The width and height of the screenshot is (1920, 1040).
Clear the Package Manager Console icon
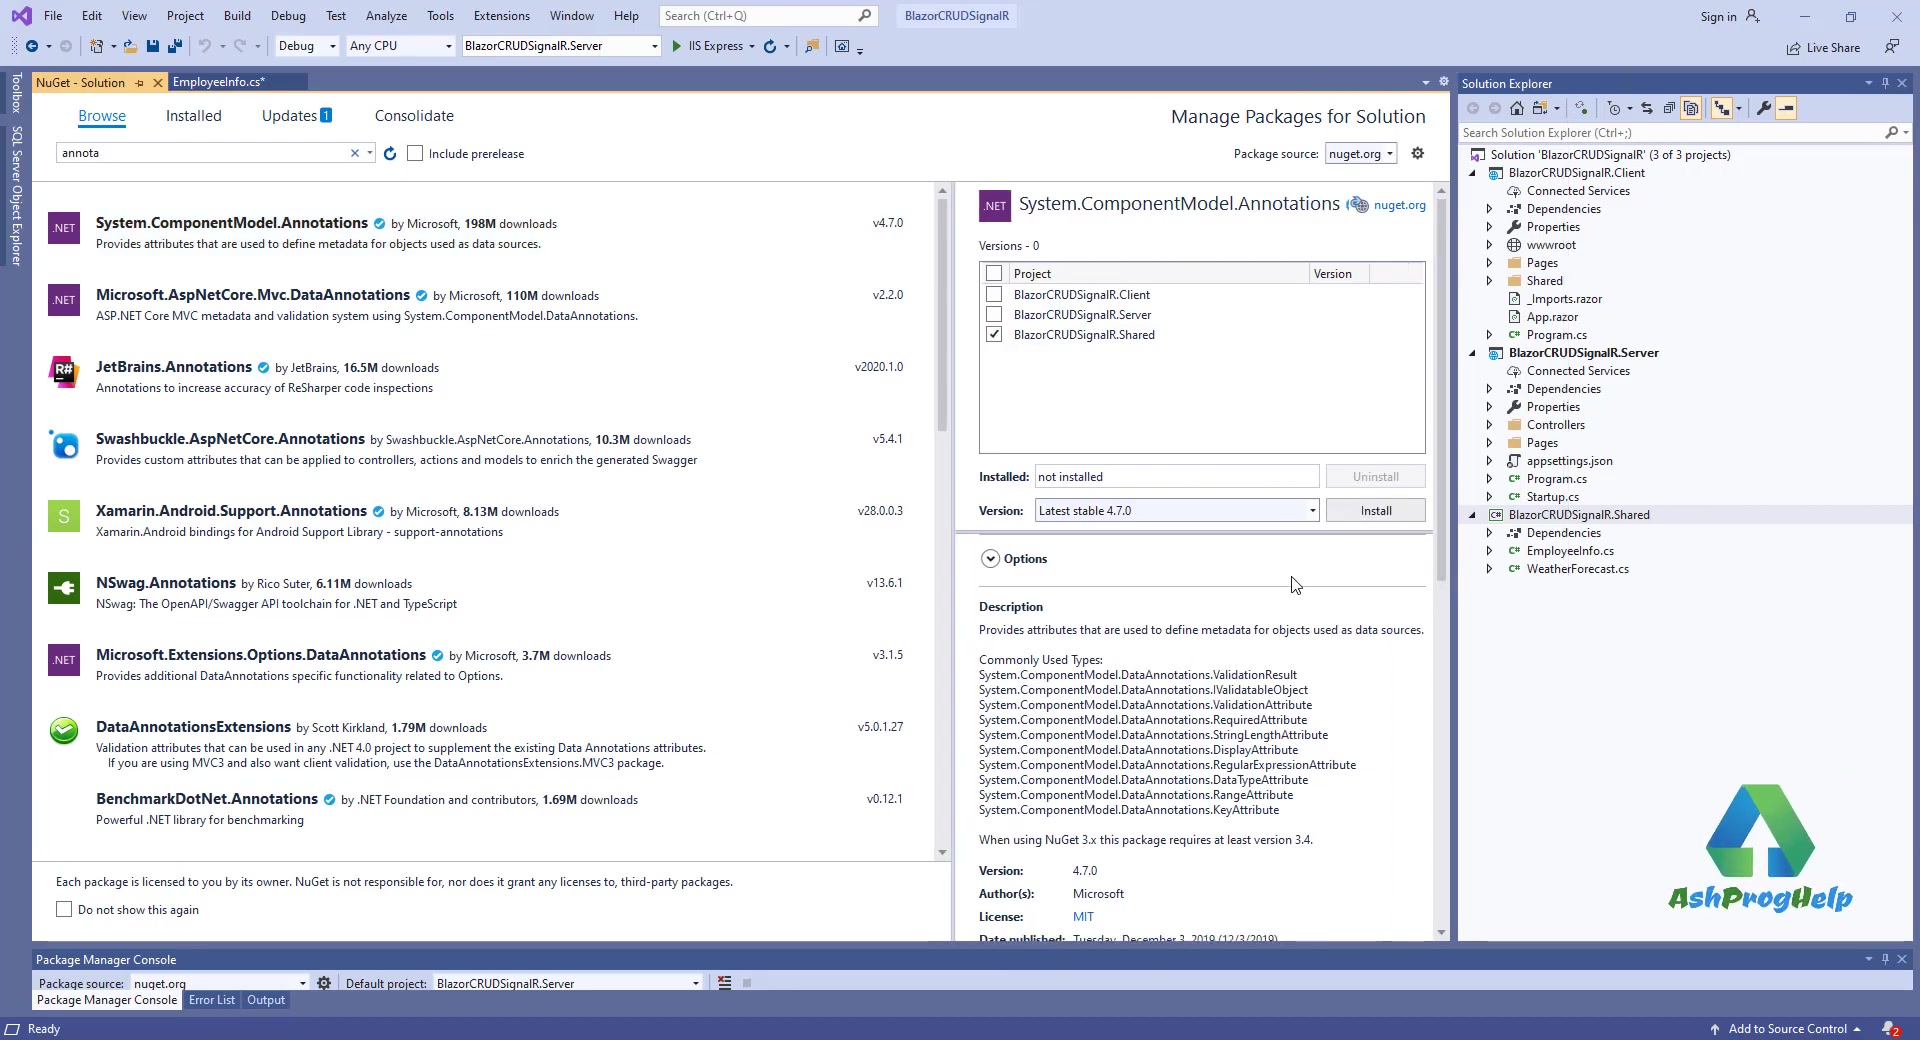click(x=725, y=983)
